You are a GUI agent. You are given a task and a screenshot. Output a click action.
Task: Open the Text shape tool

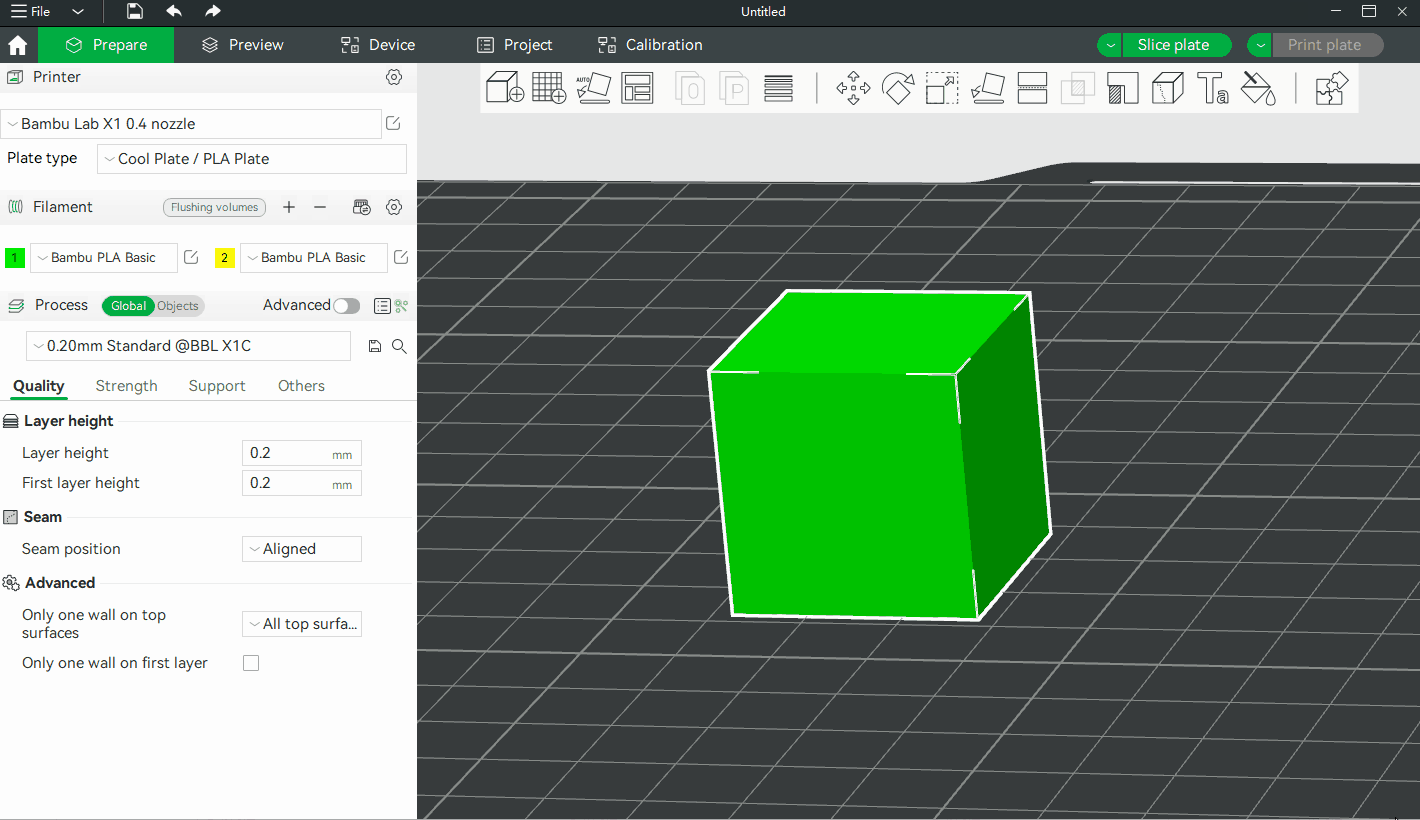tap(1212, 88)
